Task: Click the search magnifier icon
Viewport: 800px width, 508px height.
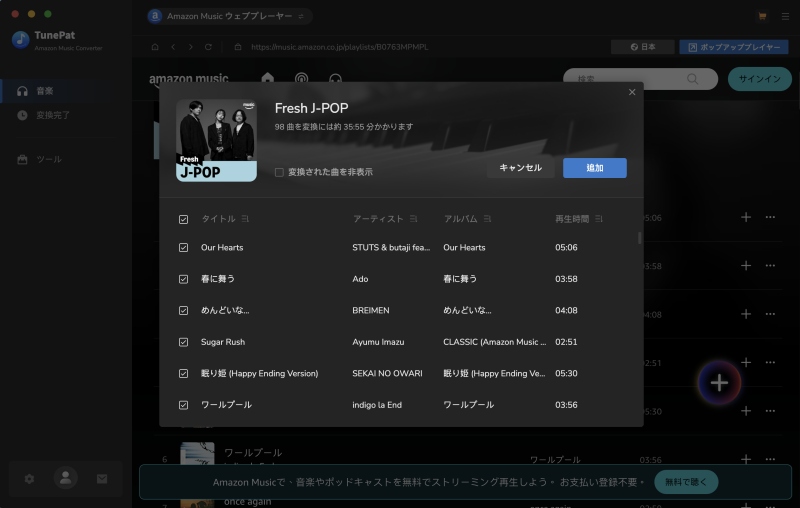Action: coord(692,79)
